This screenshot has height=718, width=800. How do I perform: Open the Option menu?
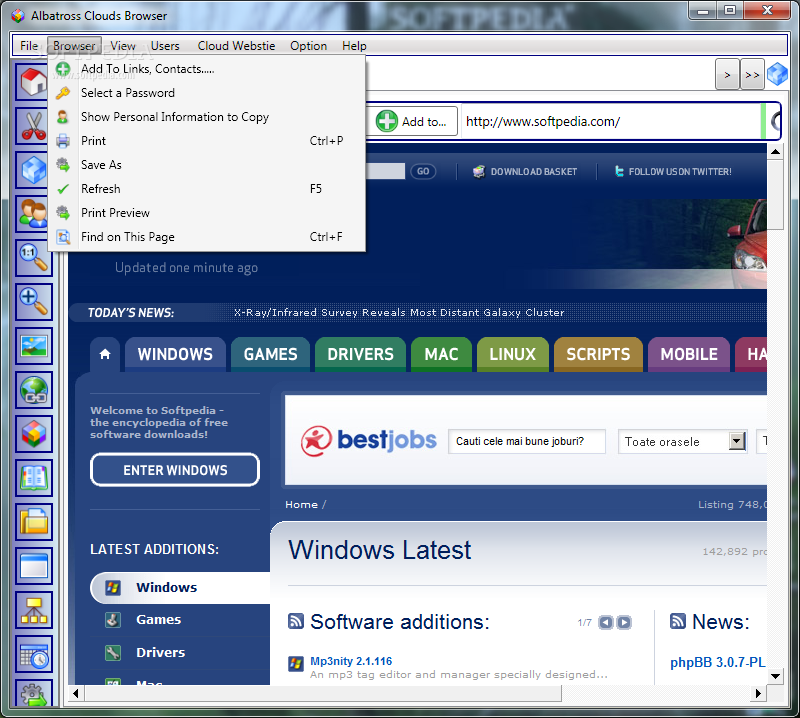[x=308, y=46]
